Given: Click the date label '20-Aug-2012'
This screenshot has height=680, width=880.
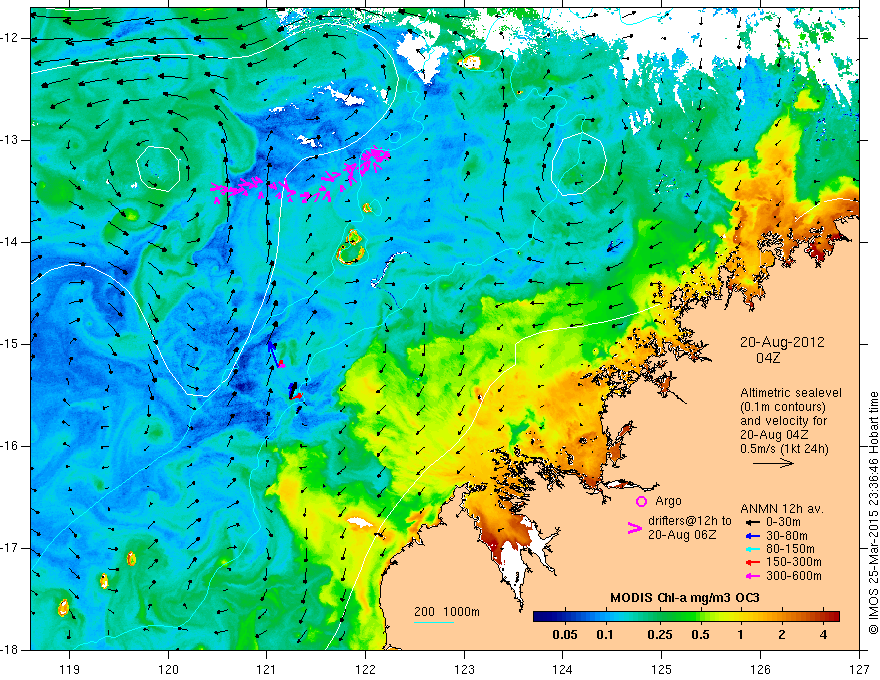Looking at the screenshot, I should point(782,342).
